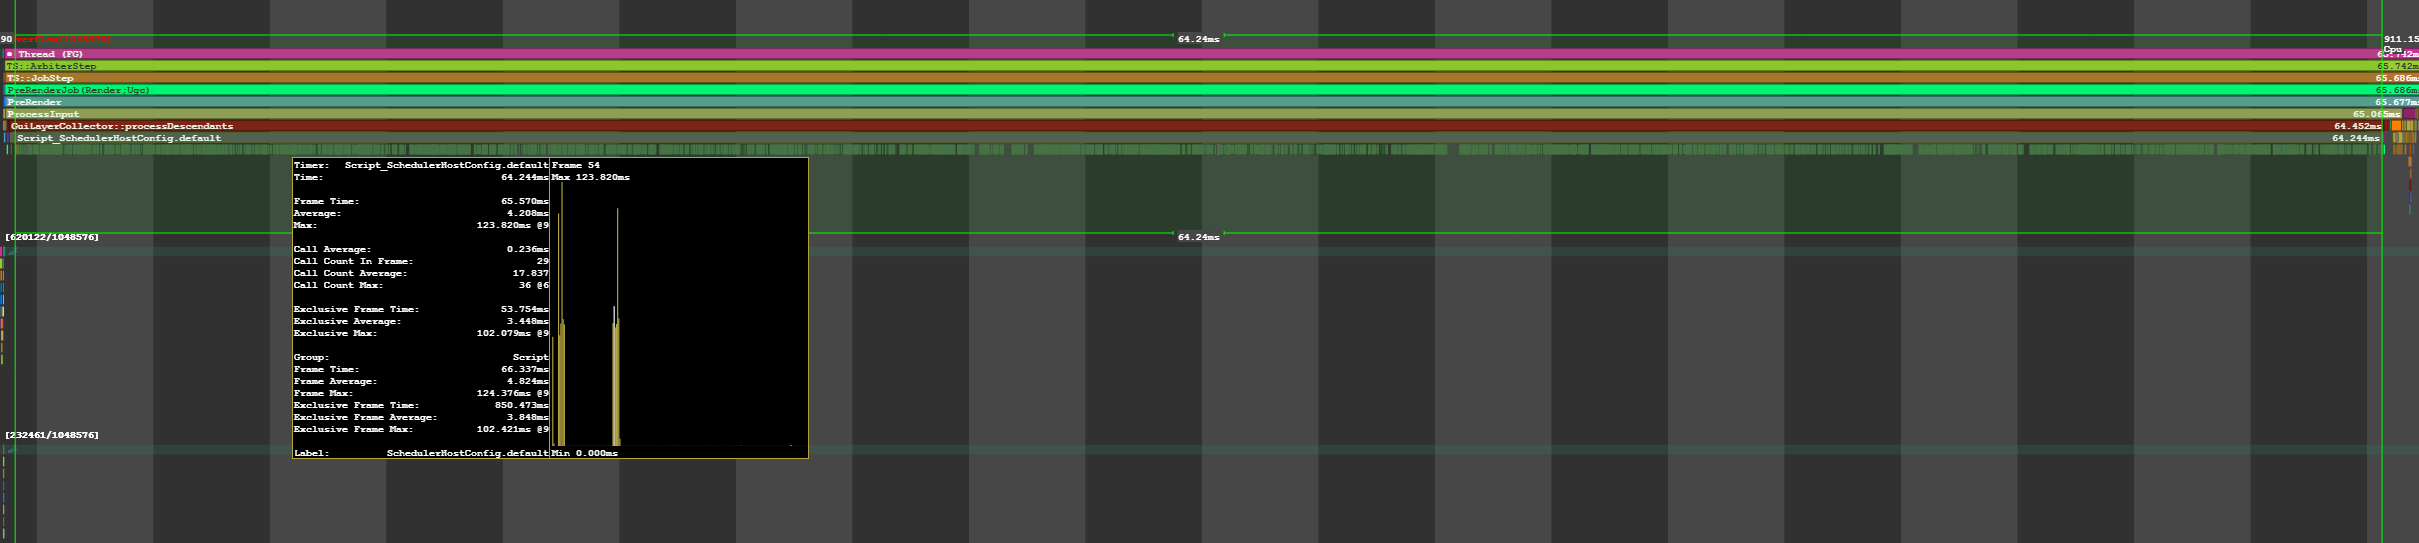The image size is (2419, 543).
Task: Select GuiLayerCollector::processDescendants red bar
Action: click(1197, 126)
